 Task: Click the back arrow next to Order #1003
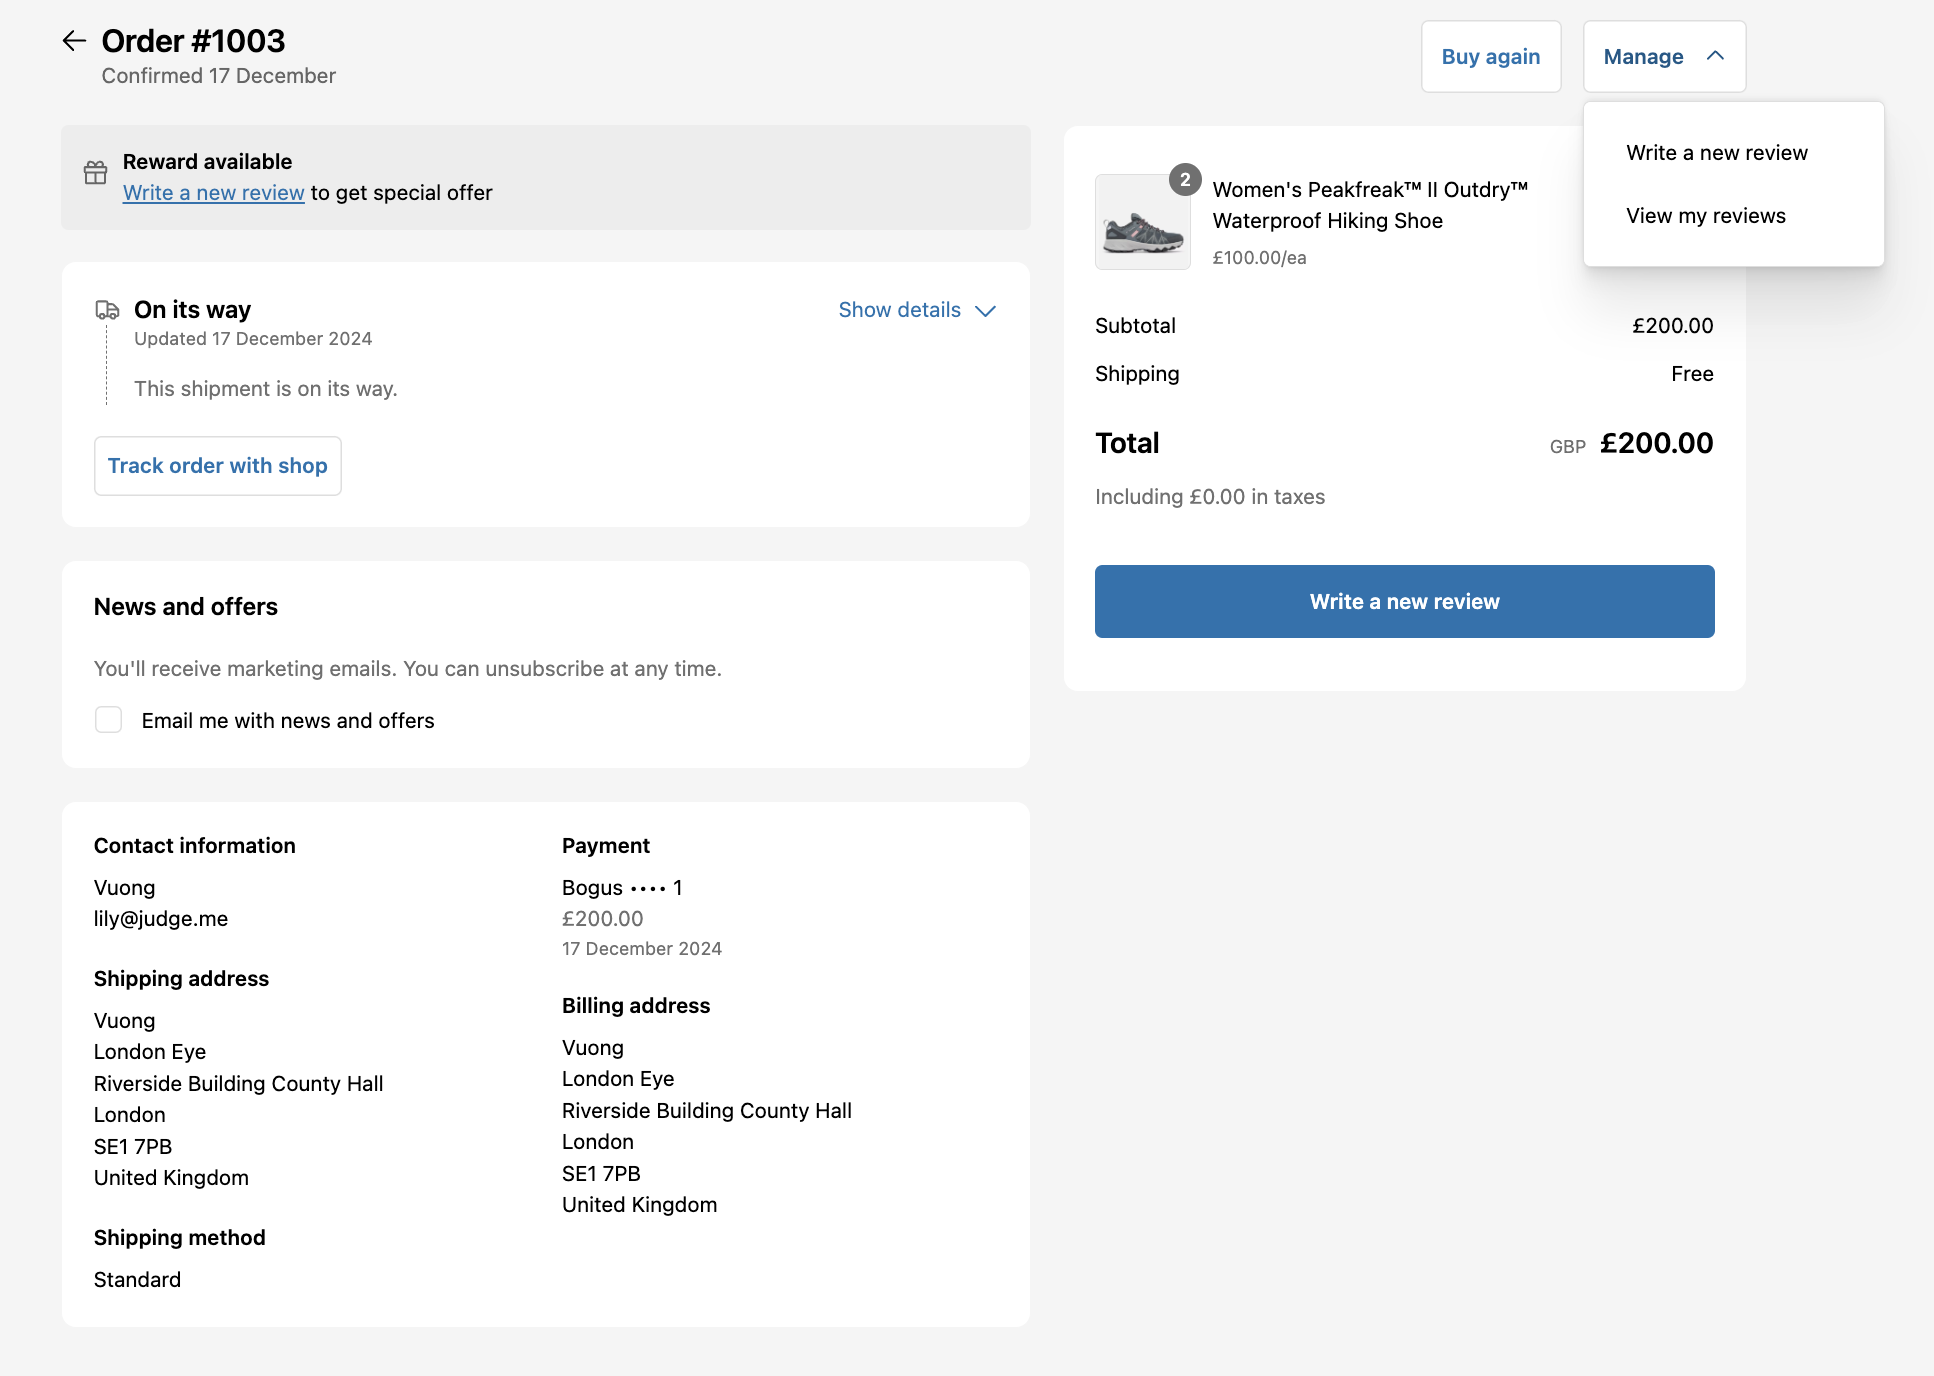pos(74,41)
